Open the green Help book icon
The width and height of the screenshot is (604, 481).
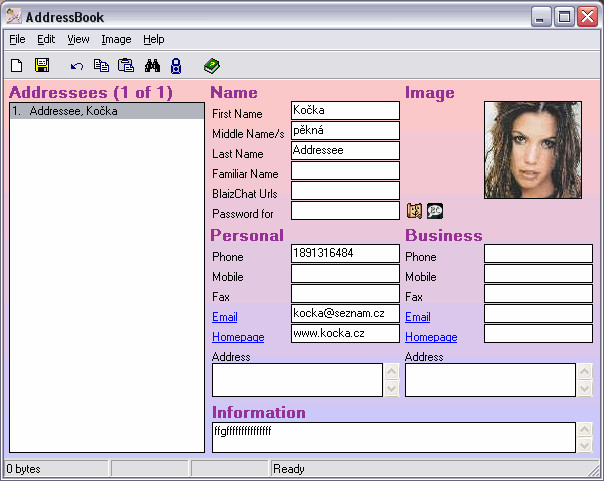click(211, 66)
